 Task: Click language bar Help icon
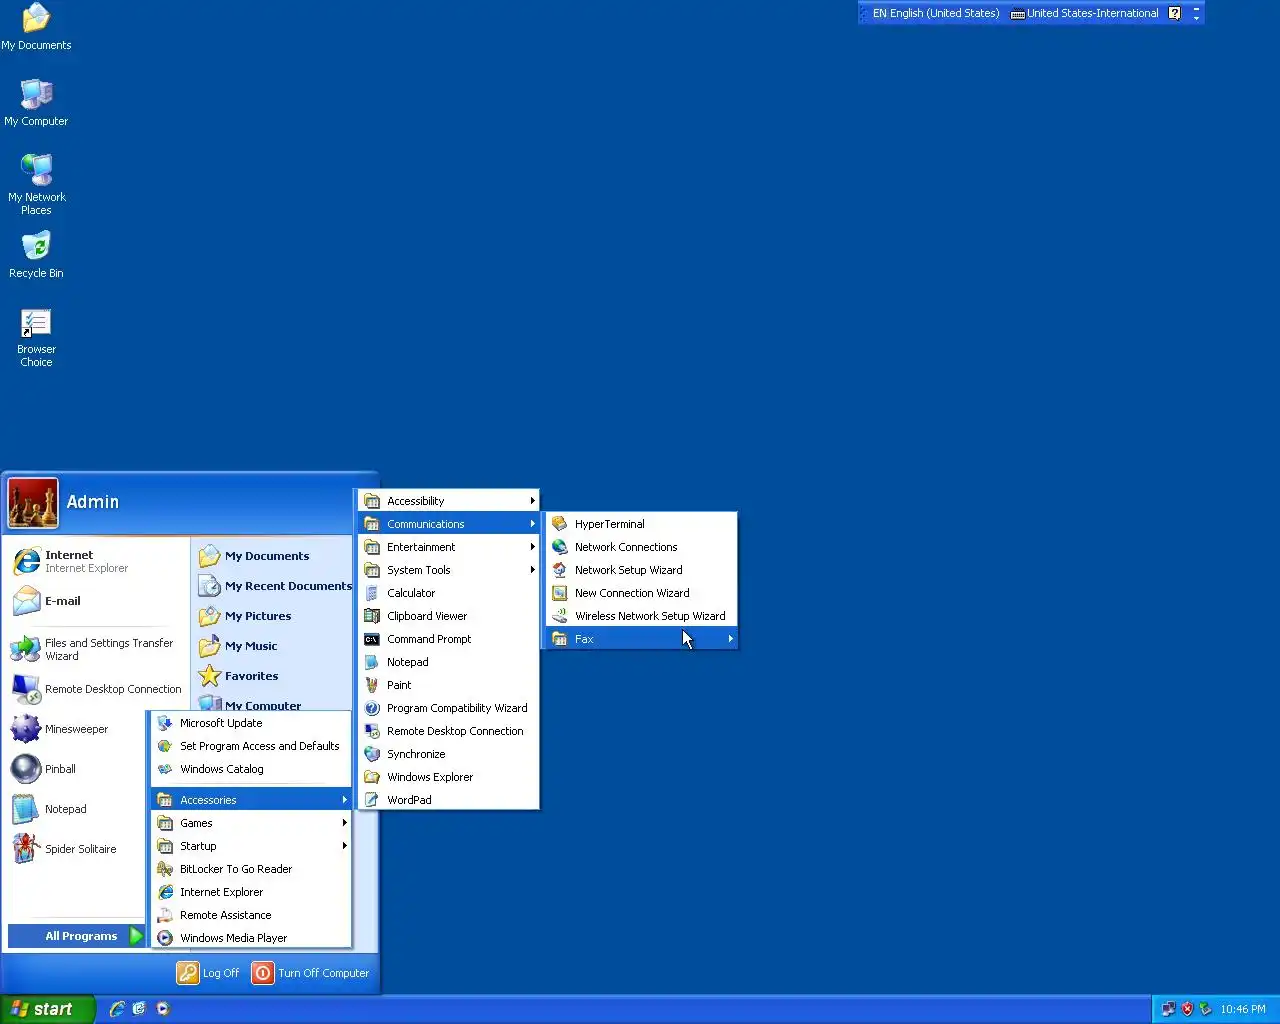(x=1175, y=13)
